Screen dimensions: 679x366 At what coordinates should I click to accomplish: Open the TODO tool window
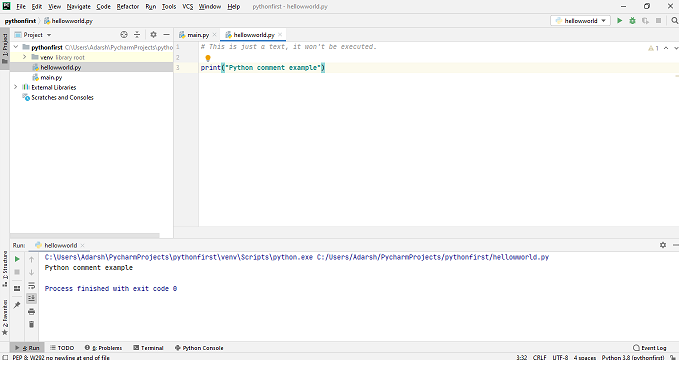(x=62, y=348)
